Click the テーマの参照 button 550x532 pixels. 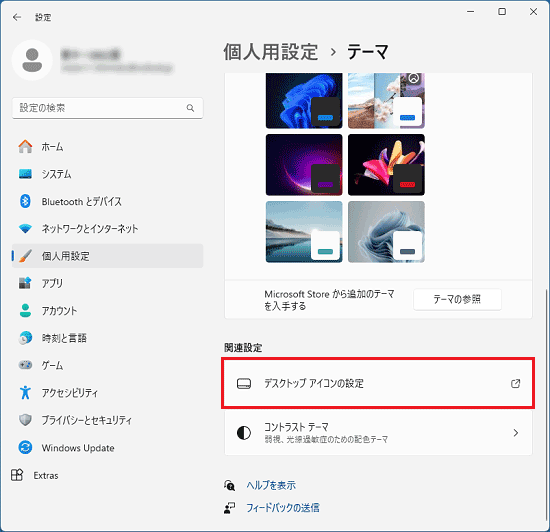(x=457, y=299)
